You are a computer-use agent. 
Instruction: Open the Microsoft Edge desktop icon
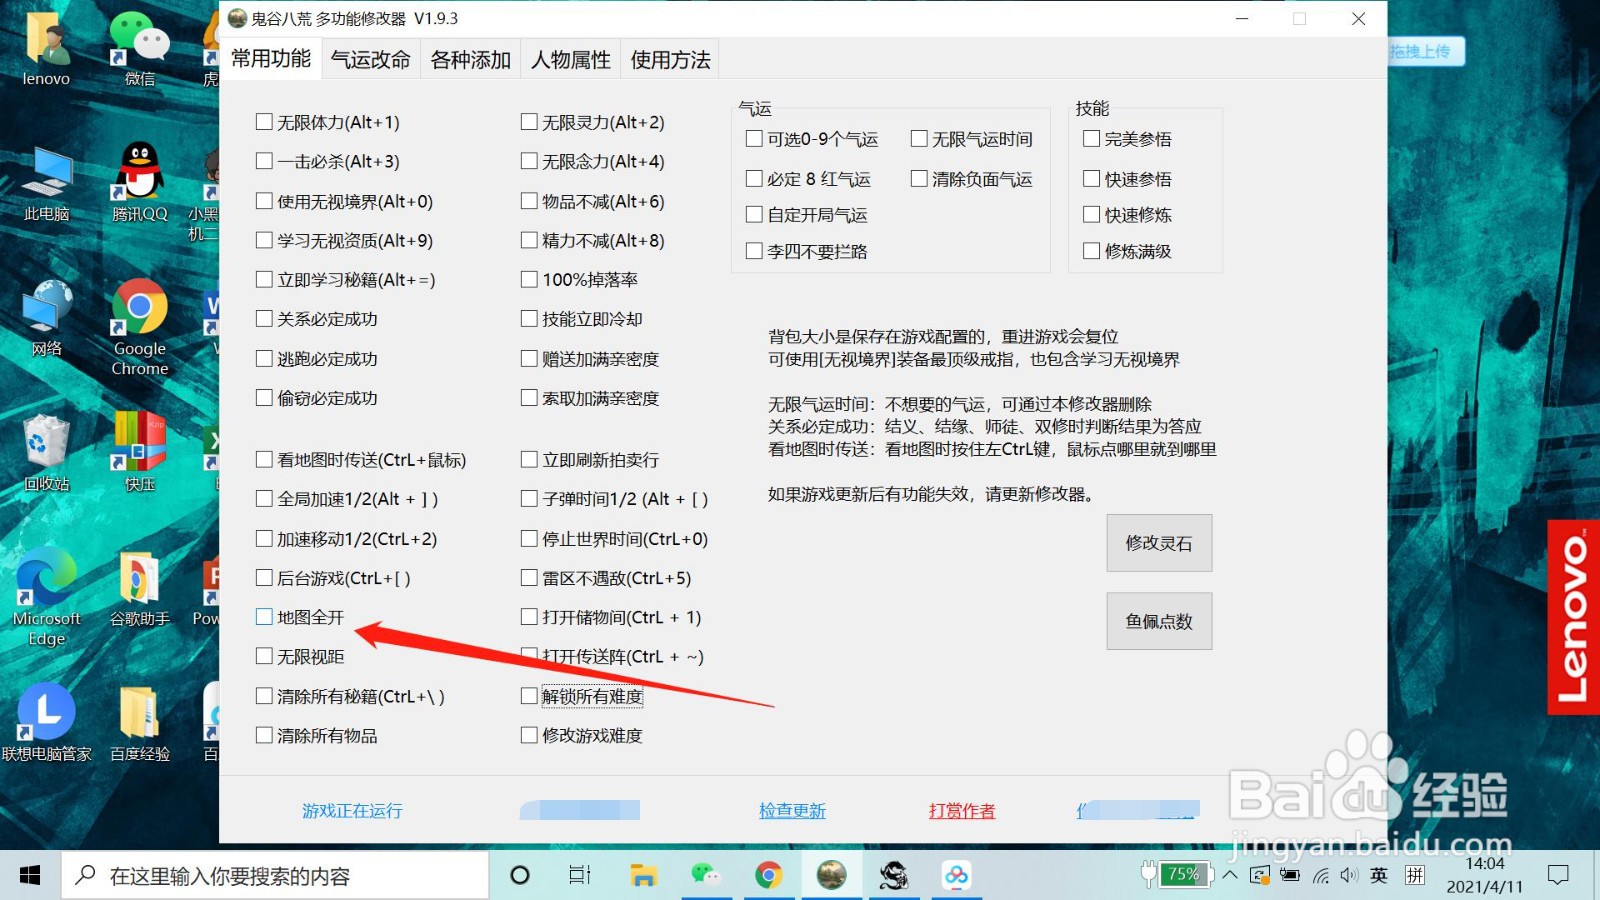46,597
